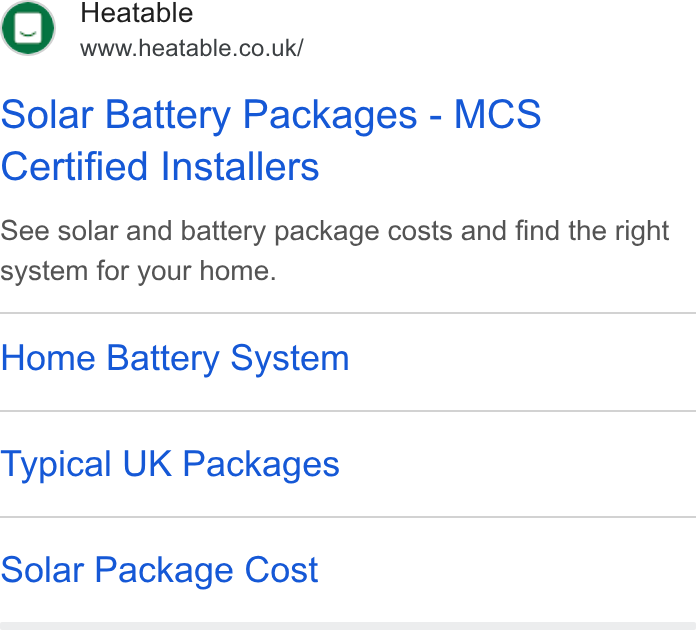Viewport: 696px width, 630px height.
Task: Click the word Installers ending the headline
Action: pos(240,166)
